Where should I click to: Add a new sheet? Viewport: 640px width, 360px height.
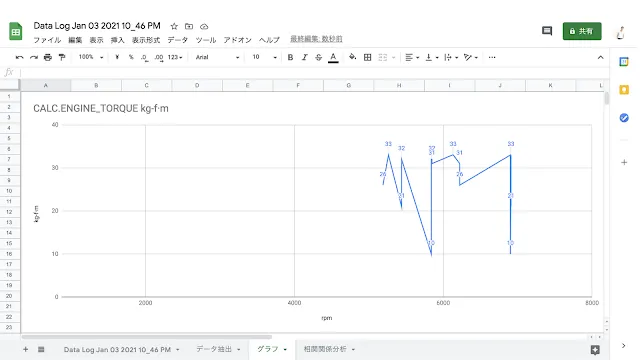click(x=25, y=349)
